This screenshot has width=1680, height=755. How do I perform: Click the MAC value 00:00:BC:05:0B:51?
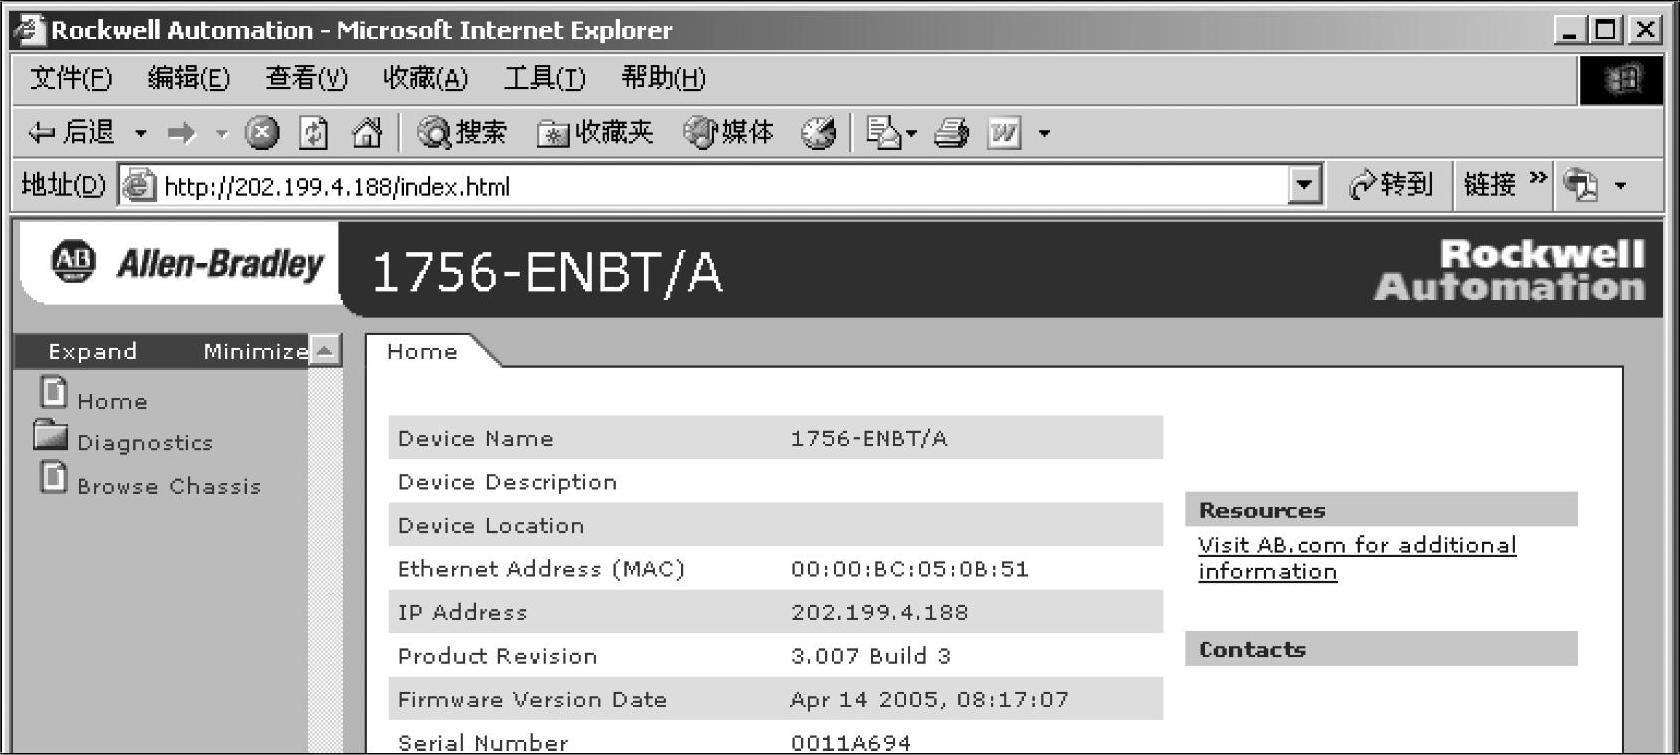point(910,569)
